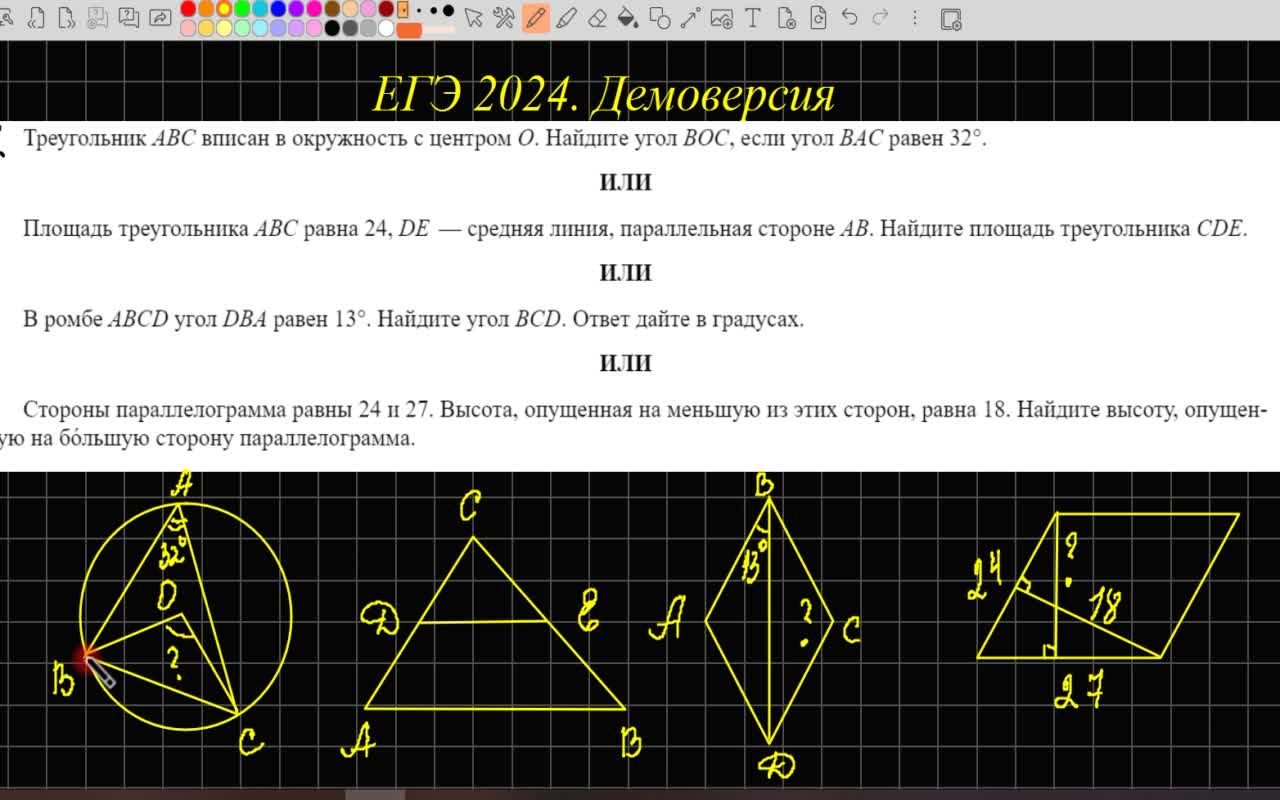Click the handwritten '32°' angle label in circle

click(x=171, y=553)
